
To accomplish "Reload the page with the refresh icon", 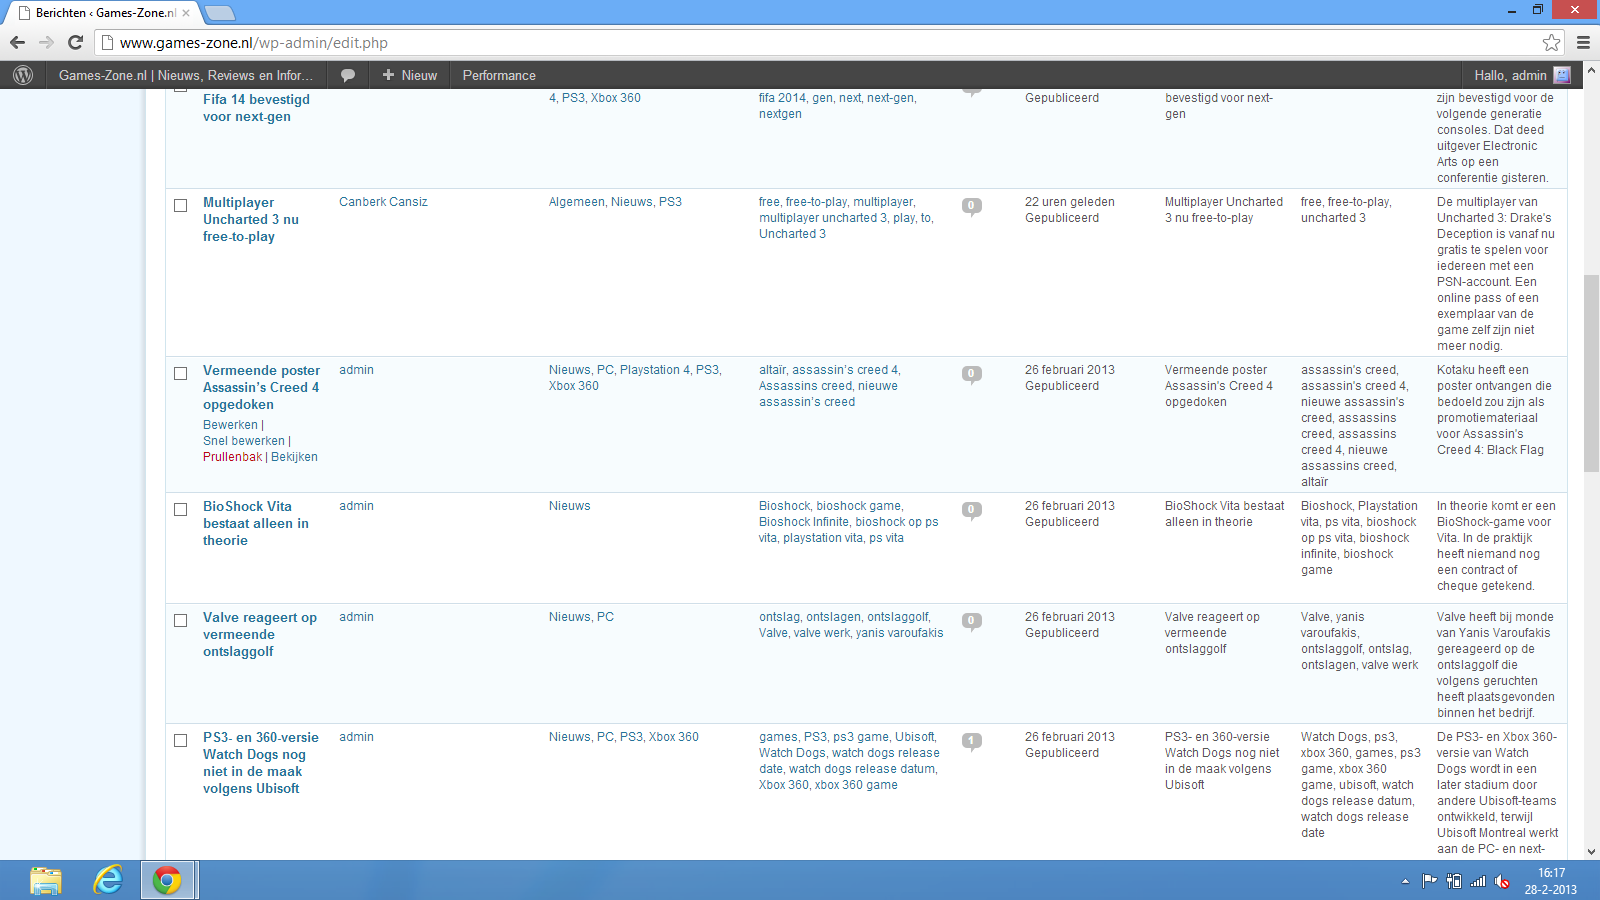I will pyautogui.click(x=75, y=42).
